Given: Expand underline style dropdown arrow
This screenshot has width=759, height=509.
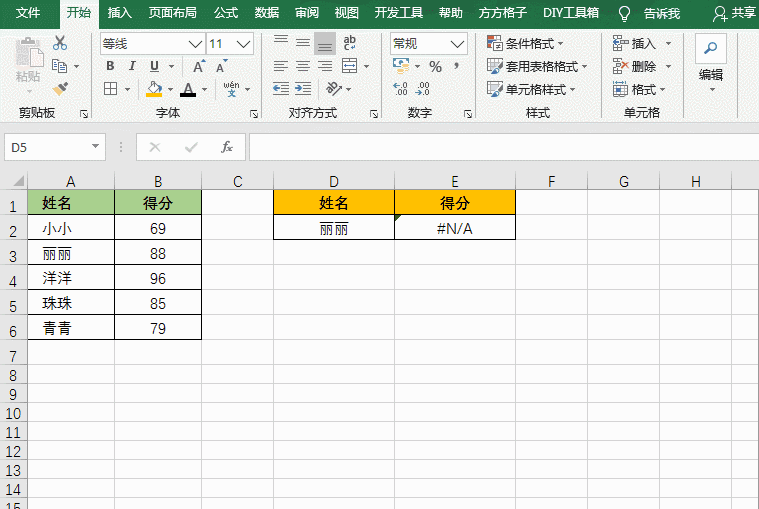Looking at the screenshot, I should (171, 66).
